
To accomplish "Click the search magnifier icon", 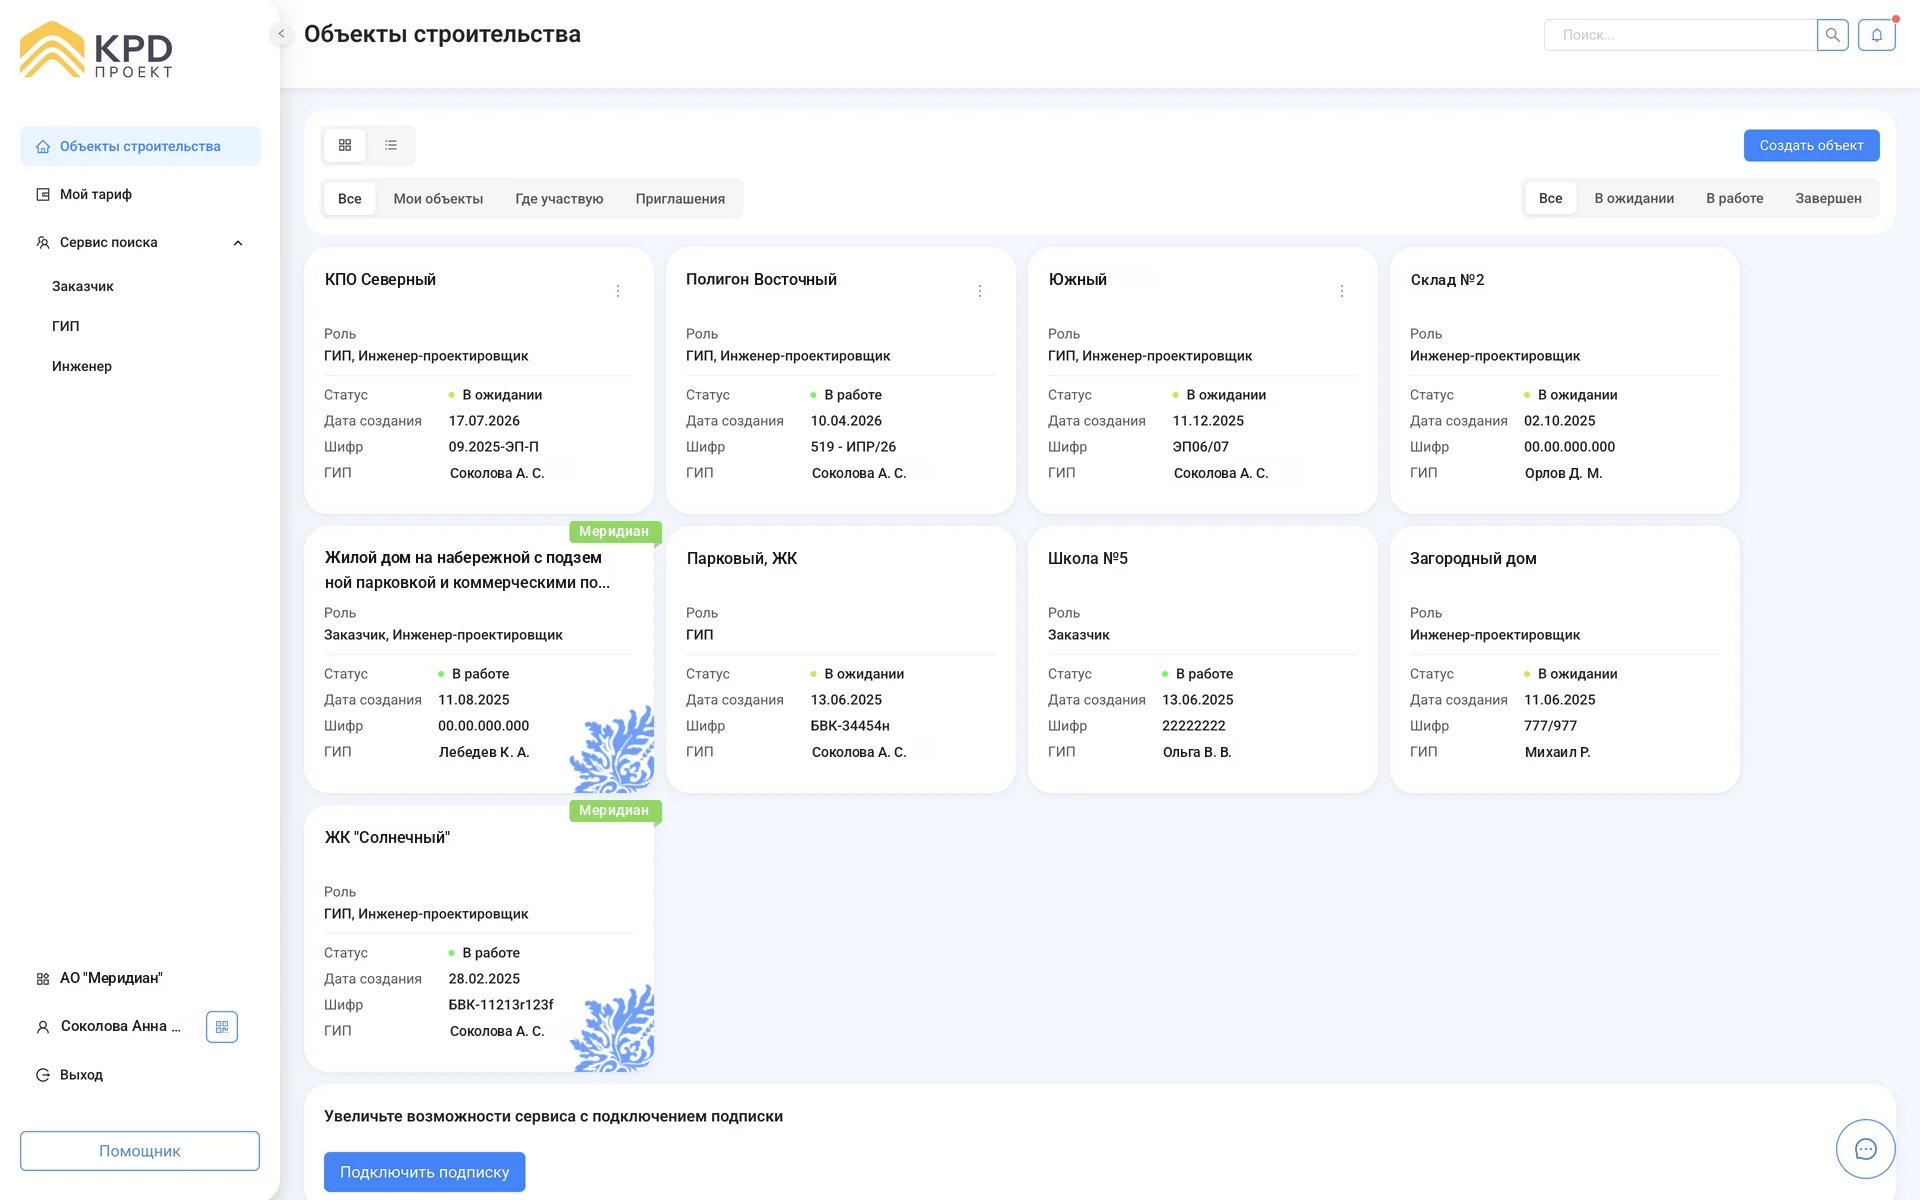I will point(1832,35).
